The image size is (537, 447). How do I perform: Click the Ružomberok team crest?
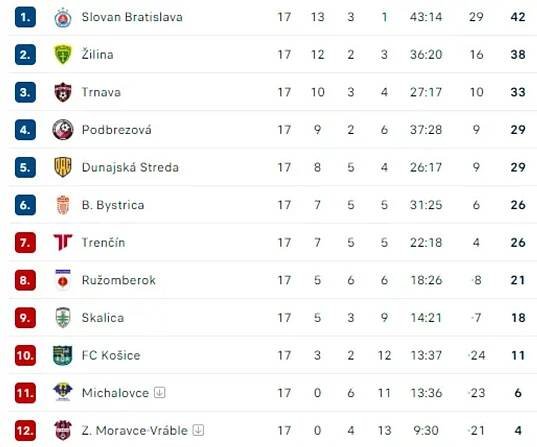63,280
